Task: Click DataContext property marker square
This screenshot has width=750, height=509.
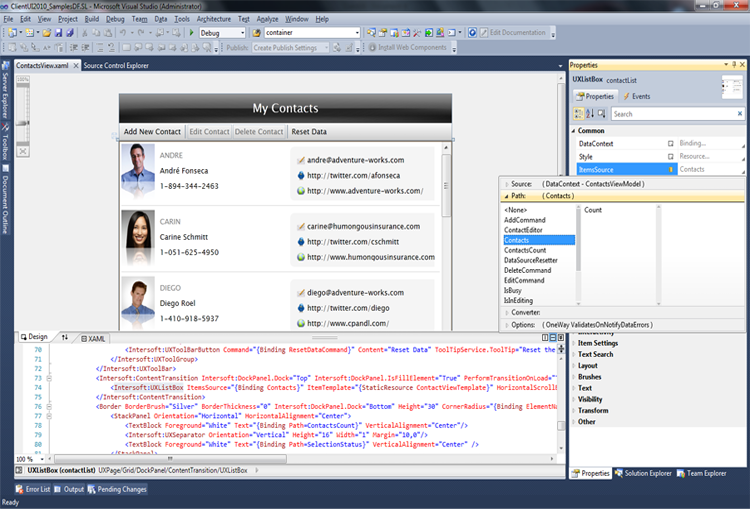Action: coord(671,144)
